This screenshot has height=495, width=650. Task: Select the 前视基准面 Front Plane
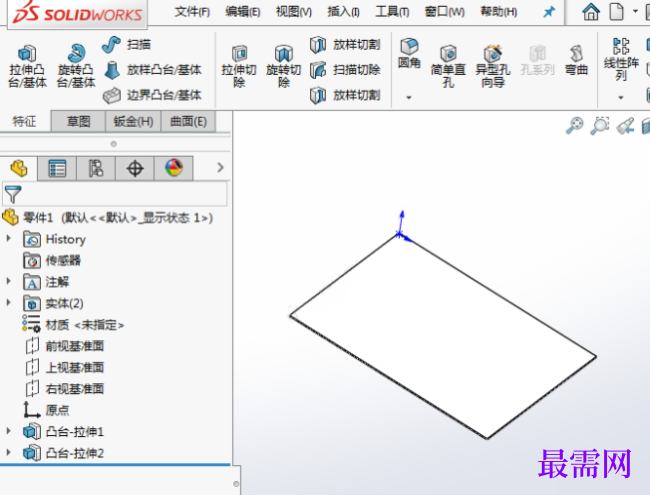coord(65,346)
